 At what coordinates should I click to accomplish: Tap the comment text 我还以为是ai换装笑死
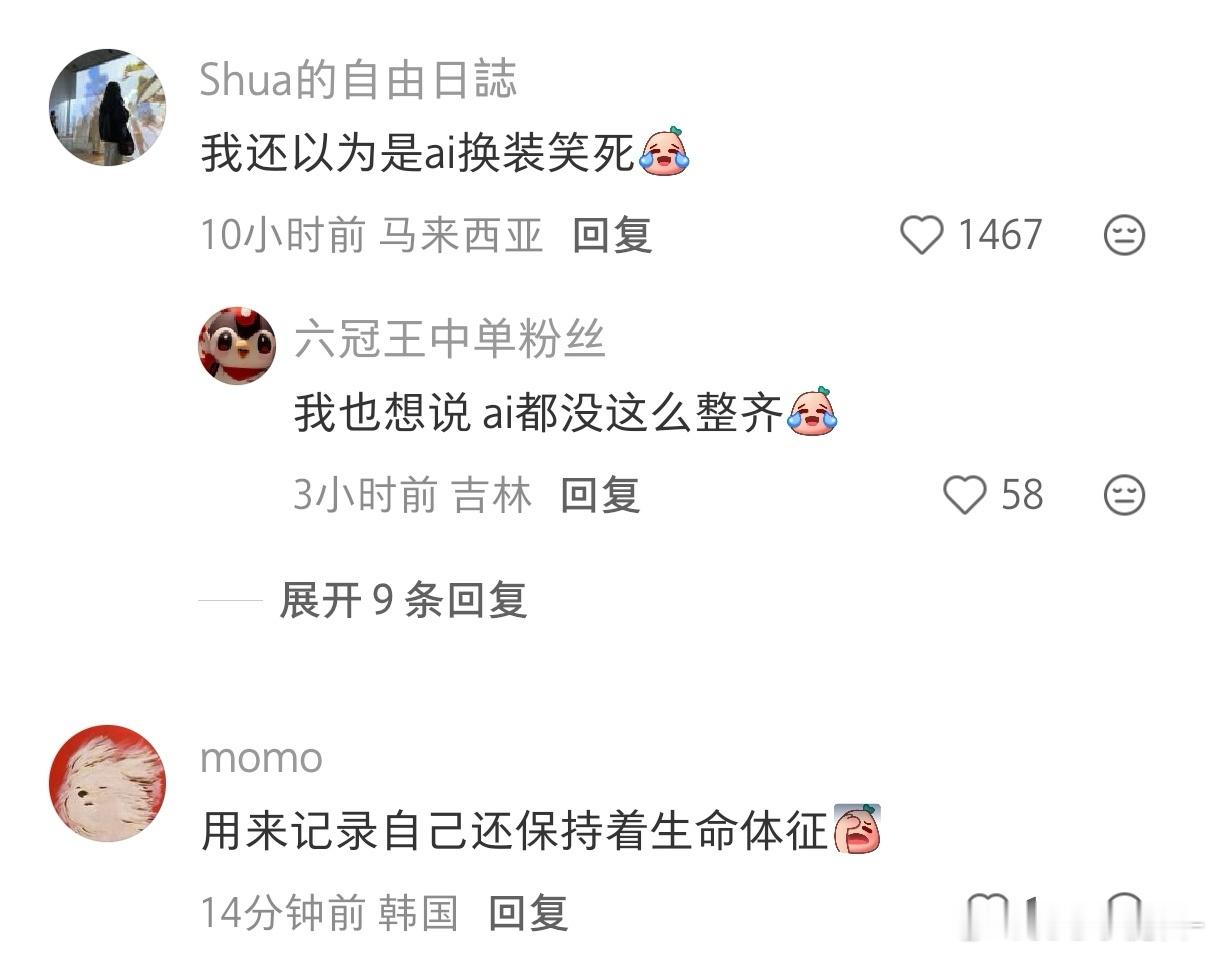(418, 155)
